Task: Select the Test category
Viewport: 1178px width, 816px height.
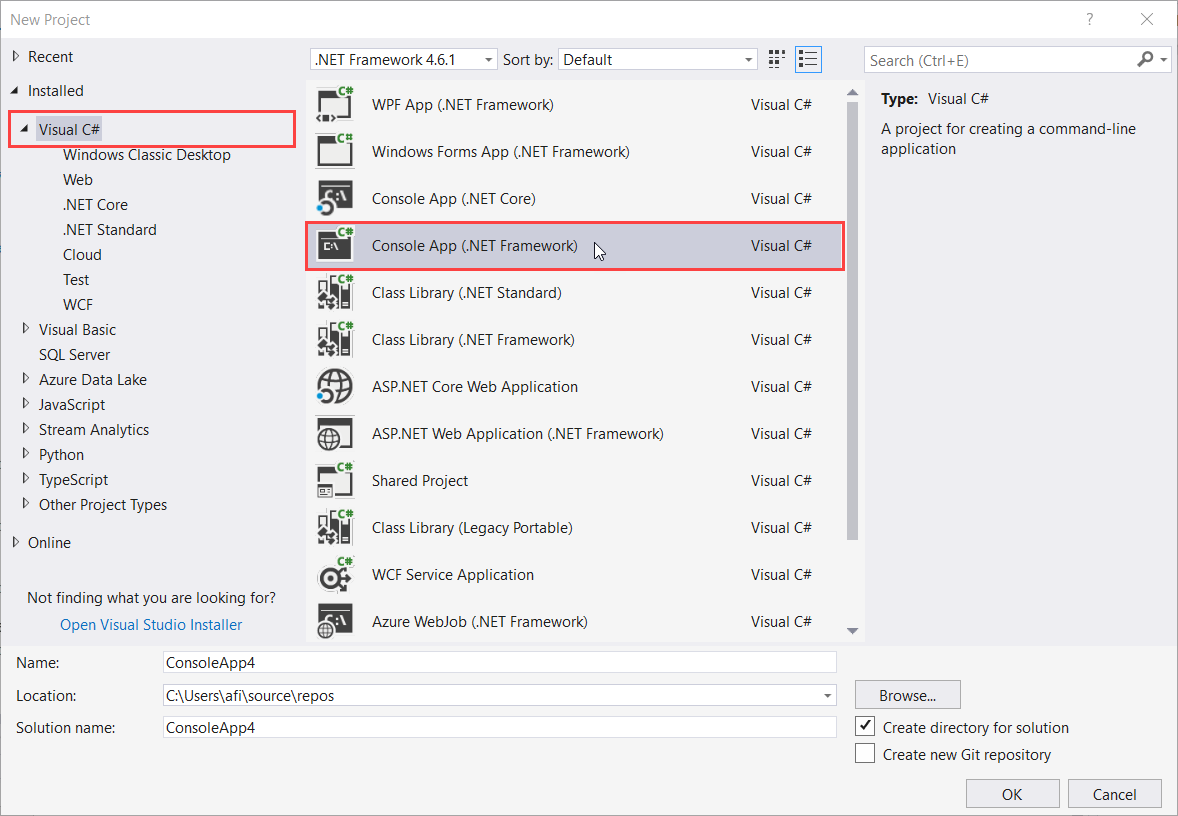Action: 76,280
